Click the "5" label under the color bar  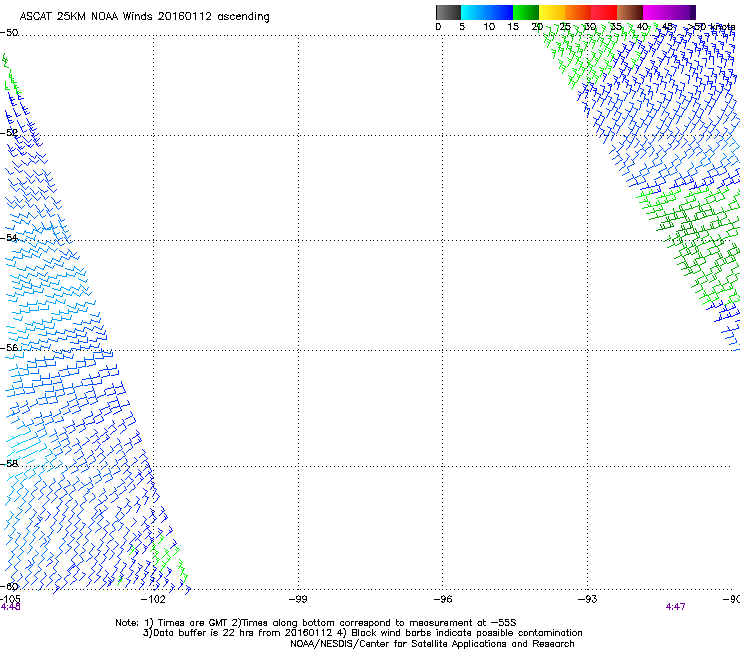tap(462, 27)
